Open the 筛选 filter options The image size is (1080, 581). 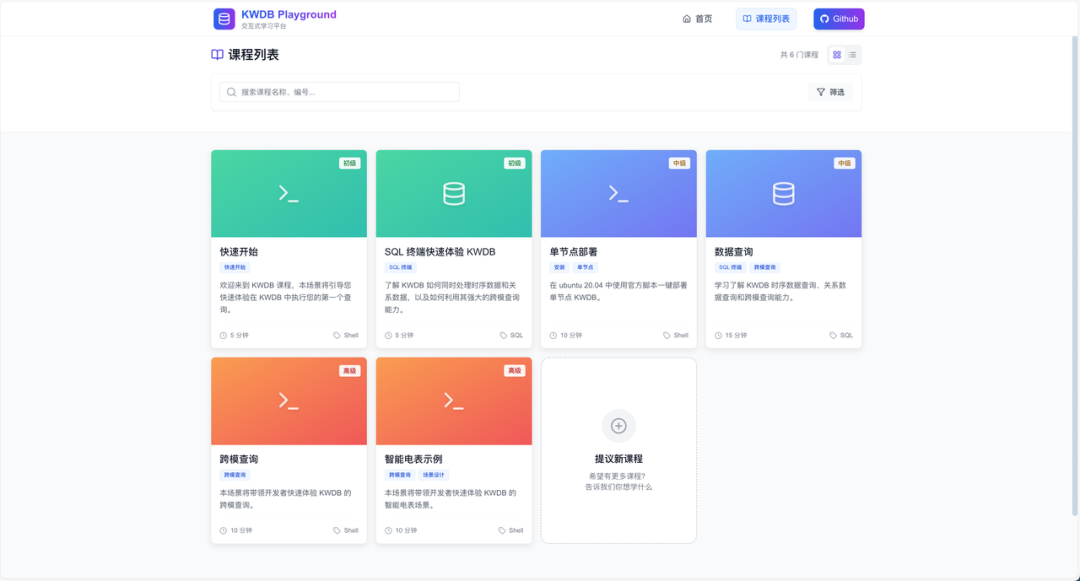pyautogui.click(x=831, y=92)
